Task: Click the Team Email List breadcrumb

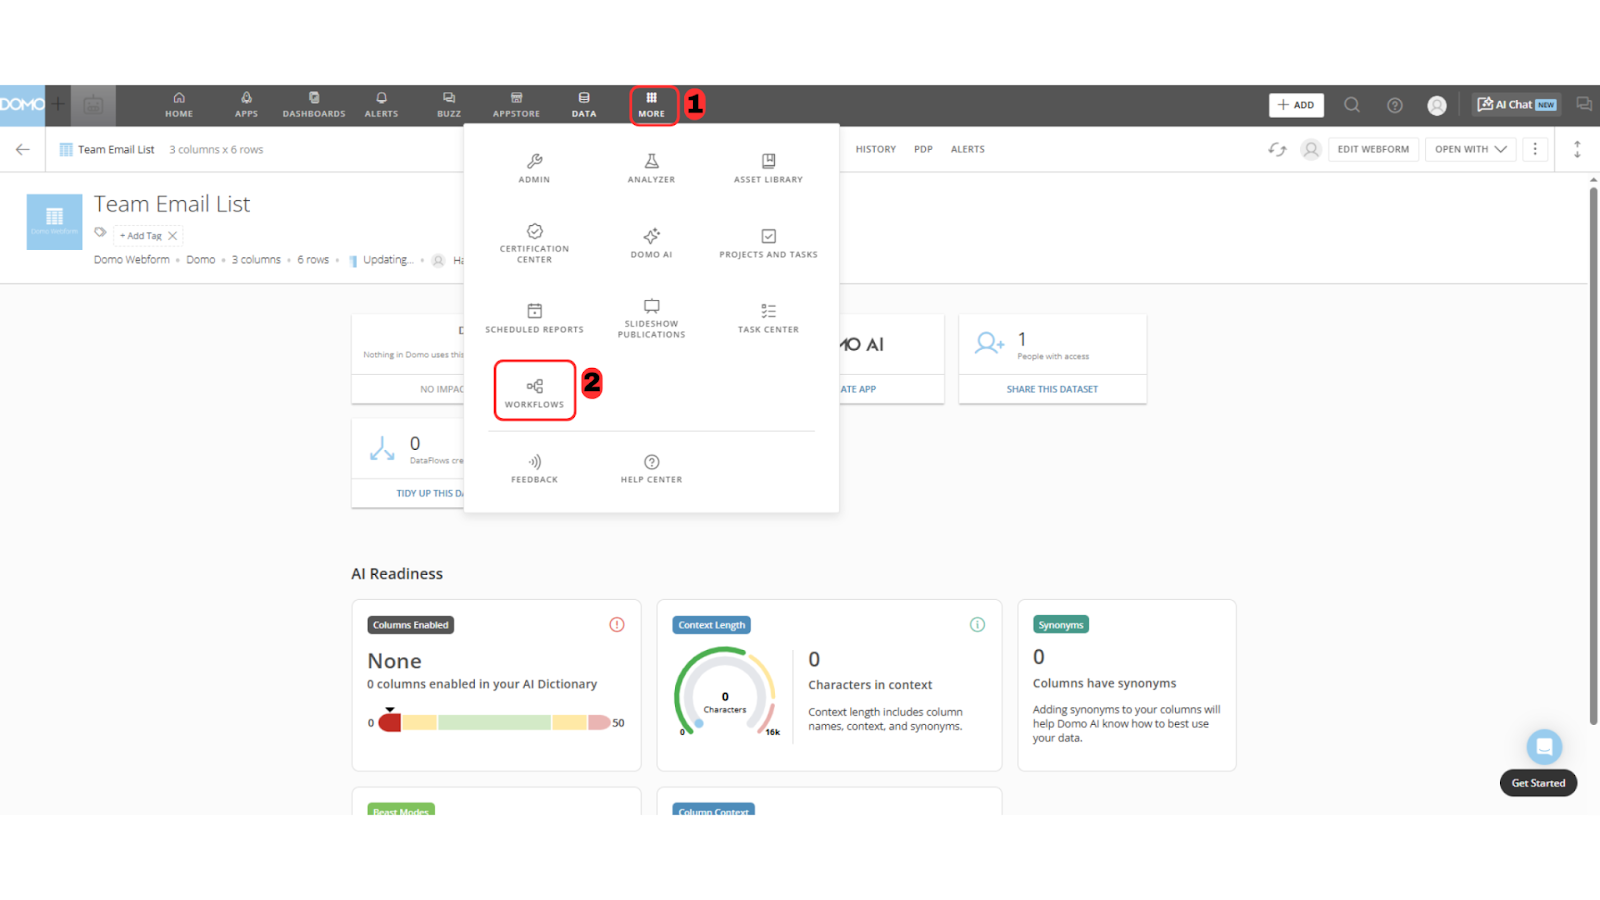Action: click(x=116, y=150)
